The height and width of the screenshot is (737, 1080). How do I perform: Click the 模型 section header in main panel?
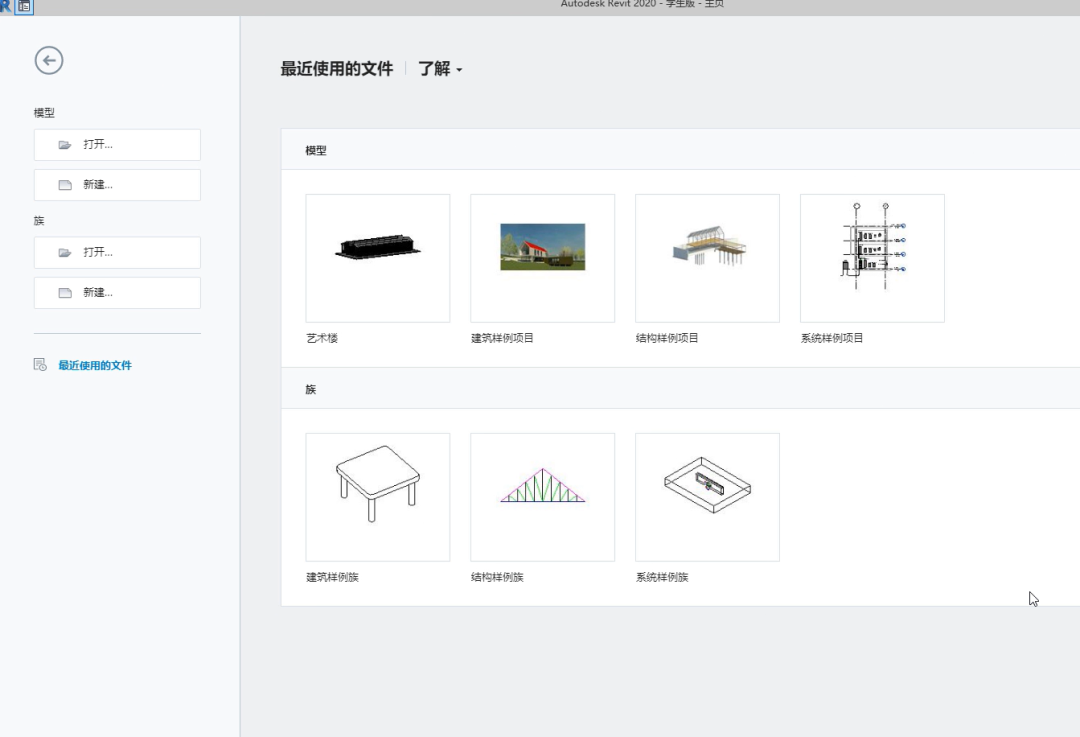click(x=316, y=150)
